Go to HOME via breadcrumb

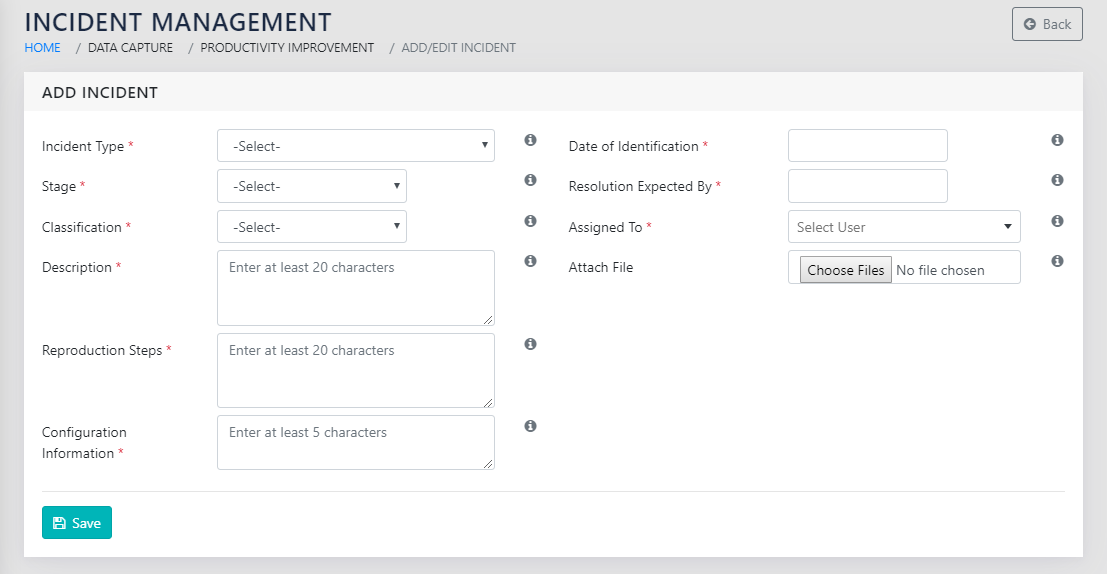(x=42, y=48)
